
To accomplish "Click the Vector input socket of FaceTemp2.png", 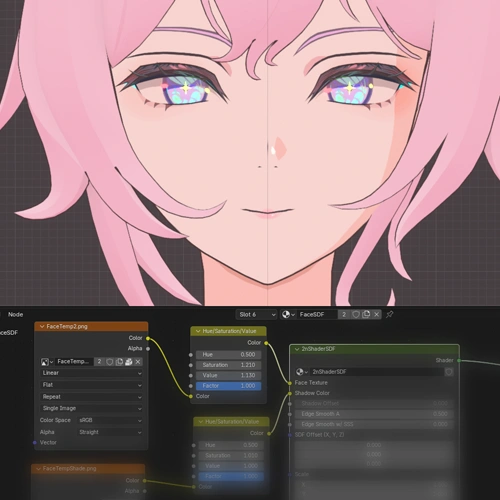I will click(35, 443).
